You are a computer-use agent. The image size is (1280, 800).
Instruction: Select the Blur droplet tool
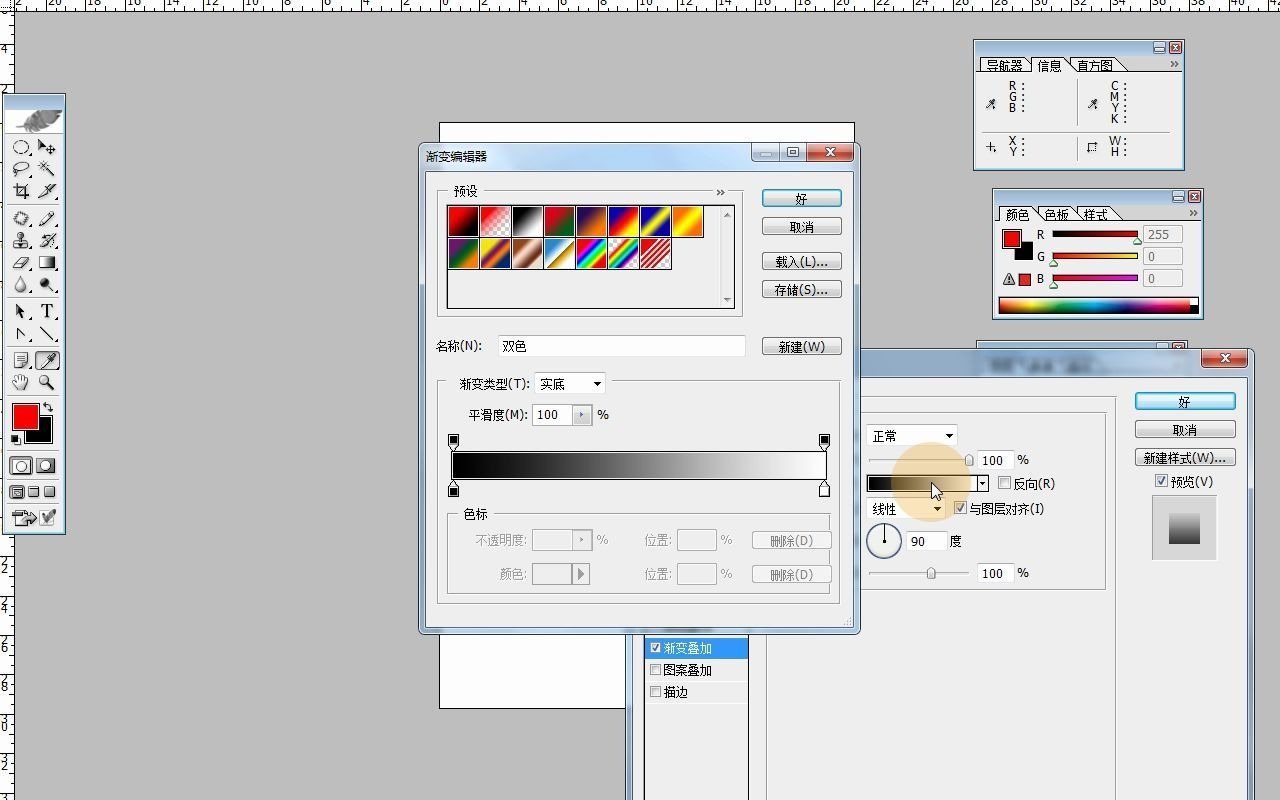point(21,285)
